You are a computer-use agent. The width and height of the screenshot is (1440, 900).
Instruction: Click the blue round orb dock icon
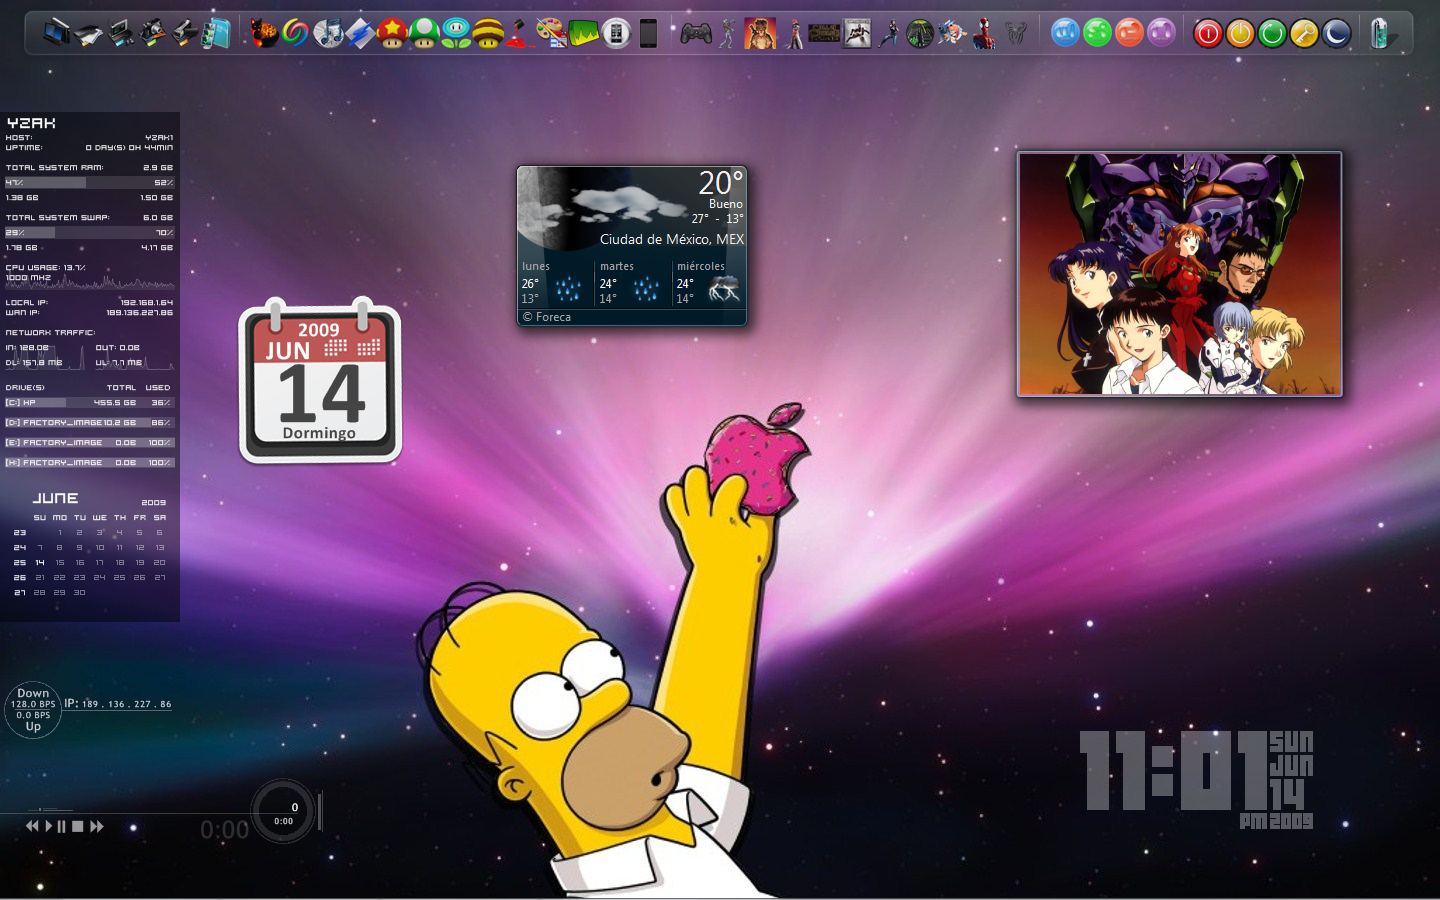1065,34
